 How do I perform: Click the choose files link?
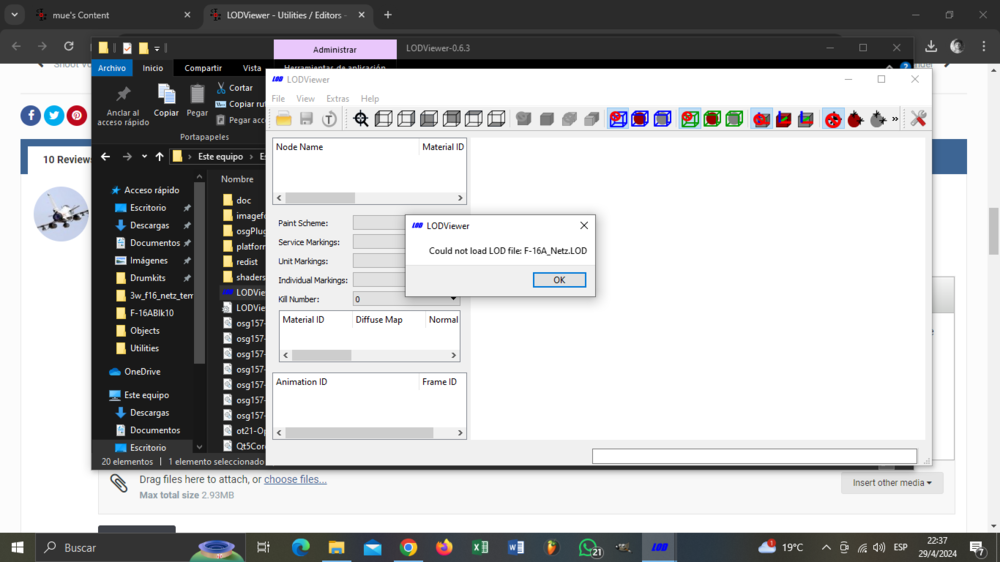(x=295, y=479)
